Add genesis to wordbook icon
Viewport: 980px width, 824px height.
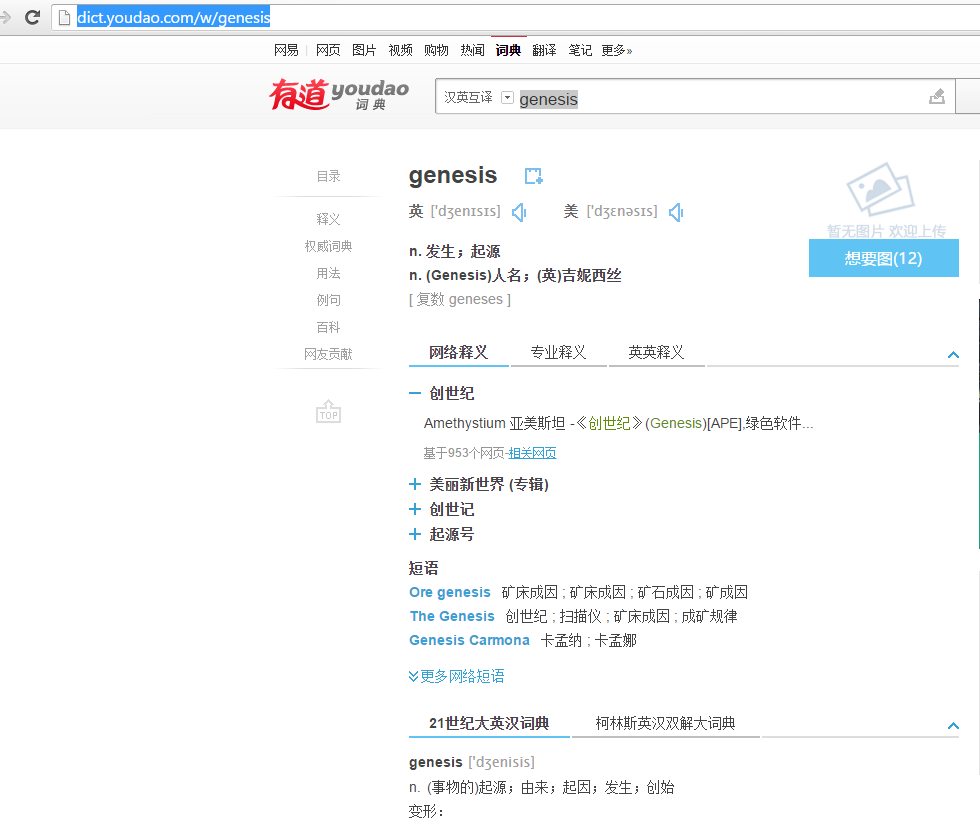point(533,176)
